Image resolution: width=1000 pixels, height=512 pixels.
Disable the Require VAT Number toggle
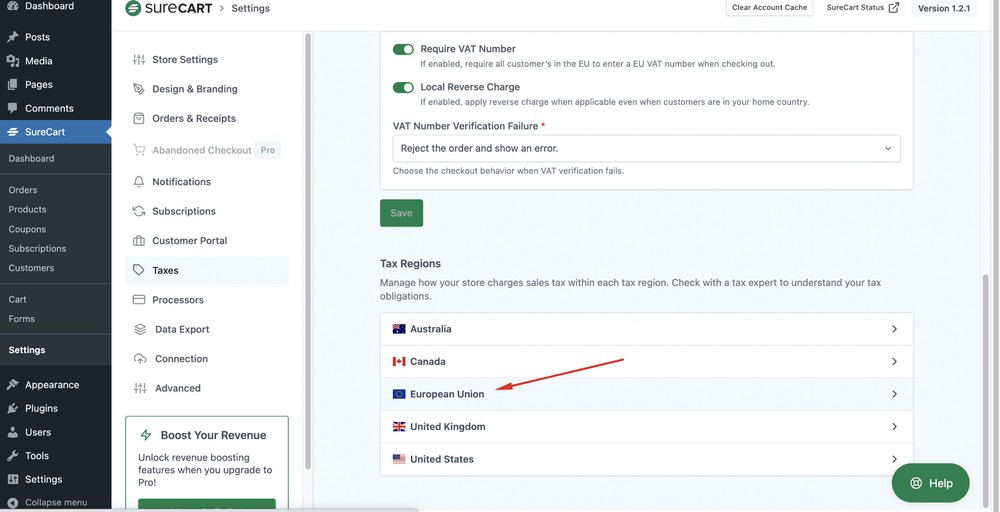pos(403,49)
